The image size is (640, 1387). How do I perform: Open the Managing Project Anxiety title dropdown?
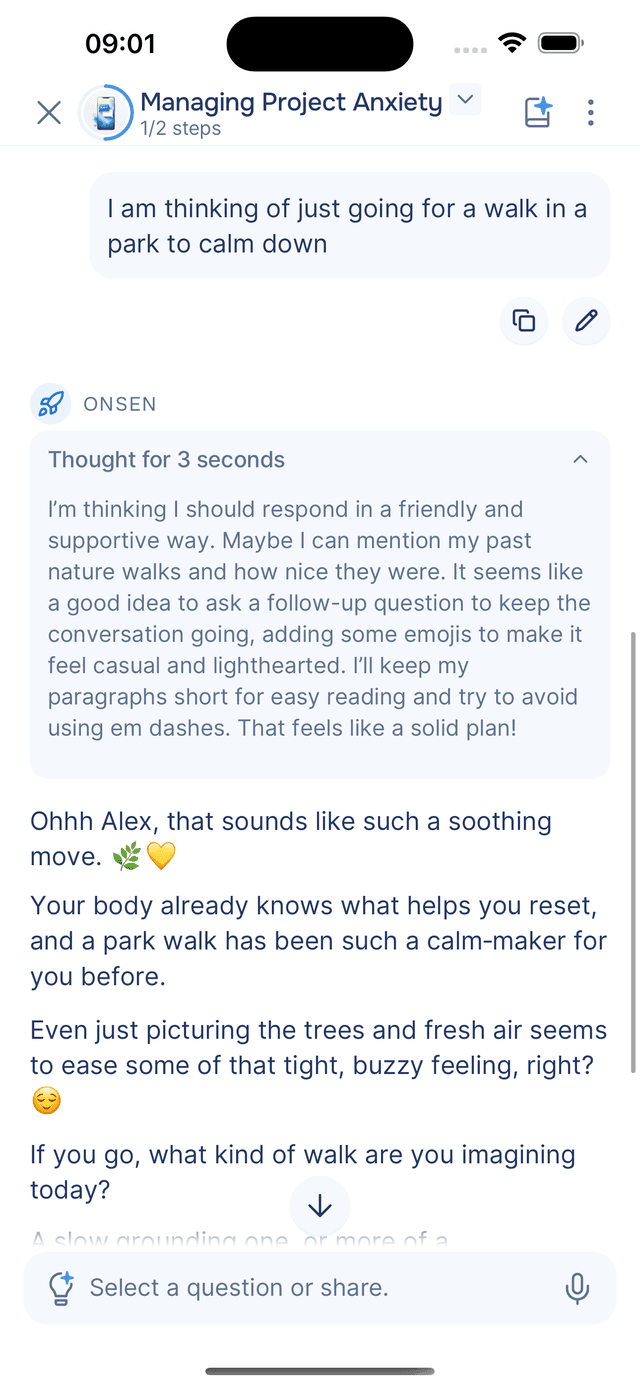[464, 100]
